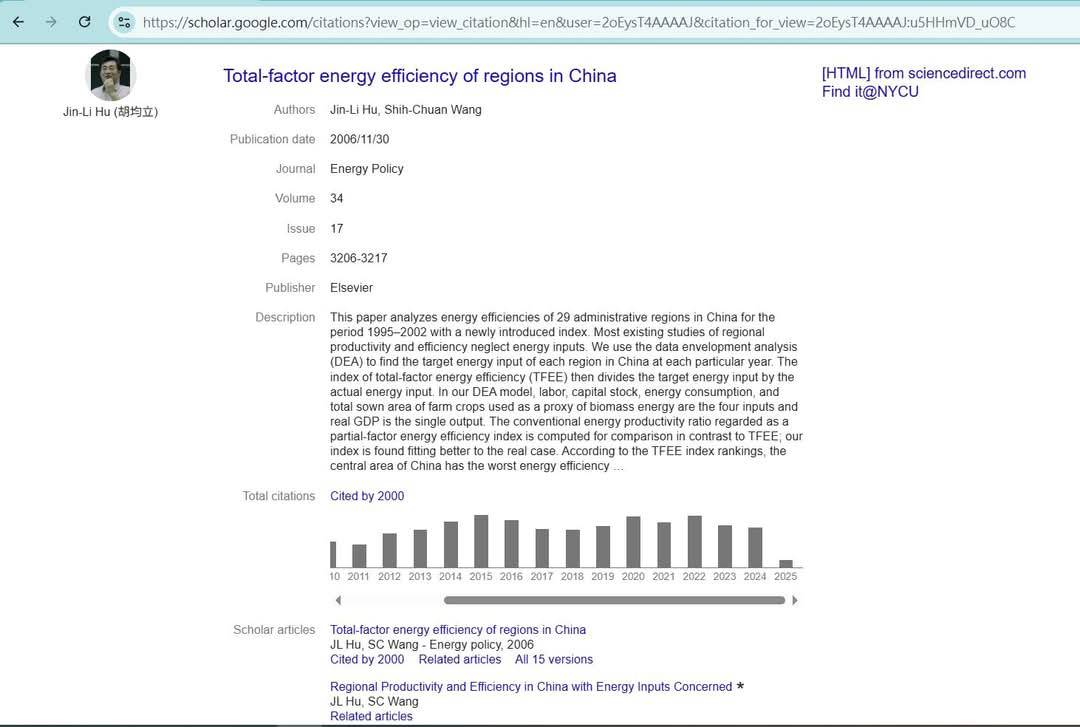This screenshot has width=1080, height=727.
Task: Click Jin-Li Hu profile photo
Action: click(110, 75)
